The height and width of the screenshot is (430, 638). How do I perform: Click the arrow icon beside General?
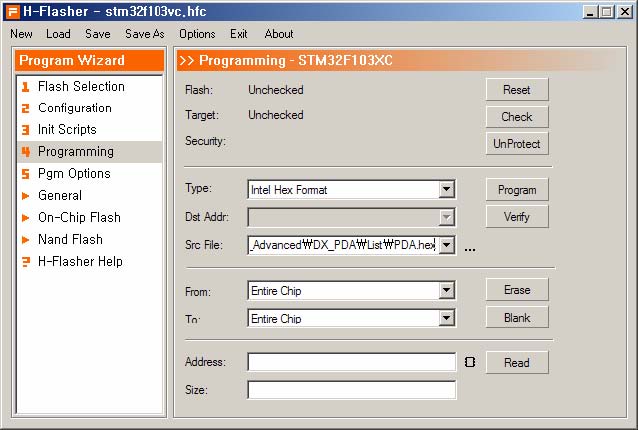pyautogui.click(x=25, y=196)
